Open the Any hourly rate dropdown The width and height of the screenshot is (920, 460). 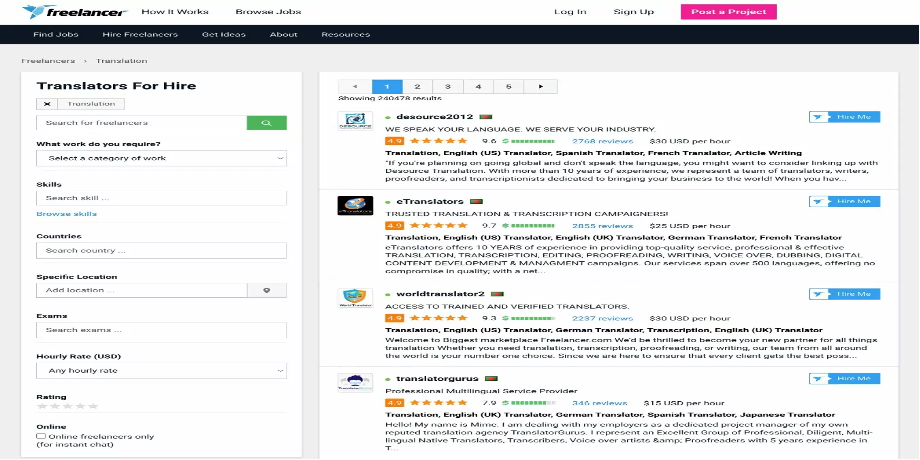pyautogui.click(x=161, y=371)
